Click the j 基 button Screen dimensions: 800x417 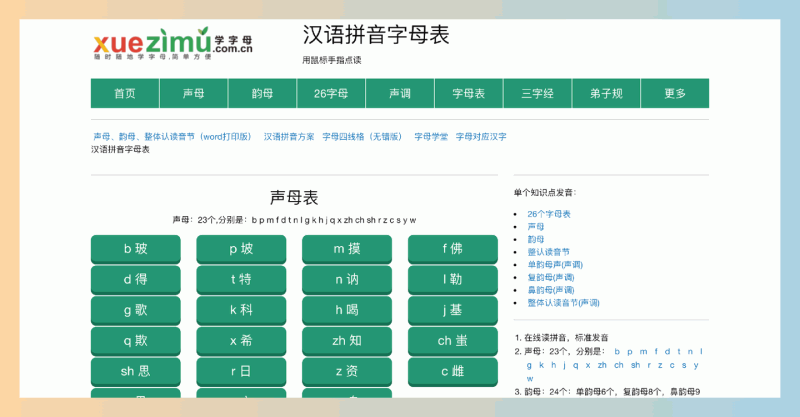tap(453, 310)
